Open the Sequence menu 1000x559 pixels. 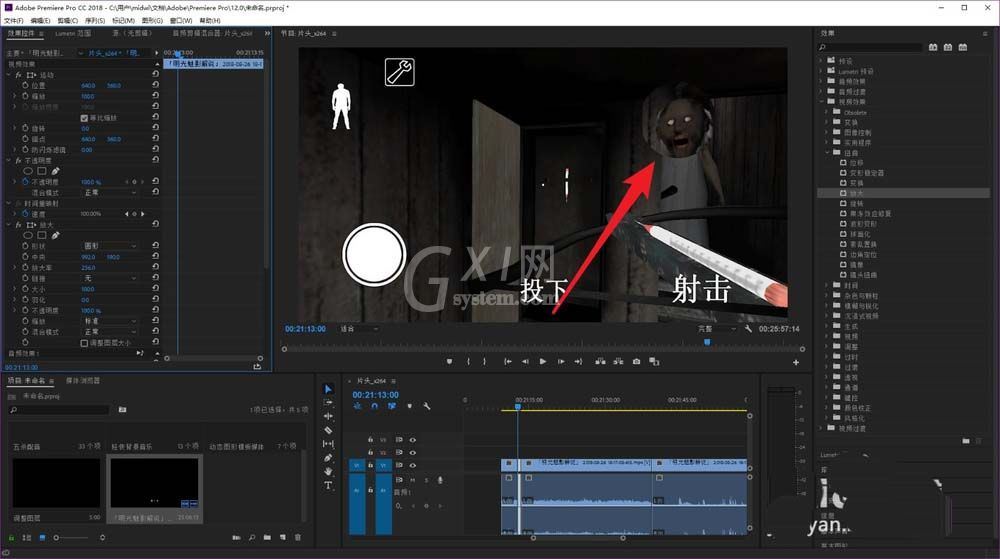point(95,20)
